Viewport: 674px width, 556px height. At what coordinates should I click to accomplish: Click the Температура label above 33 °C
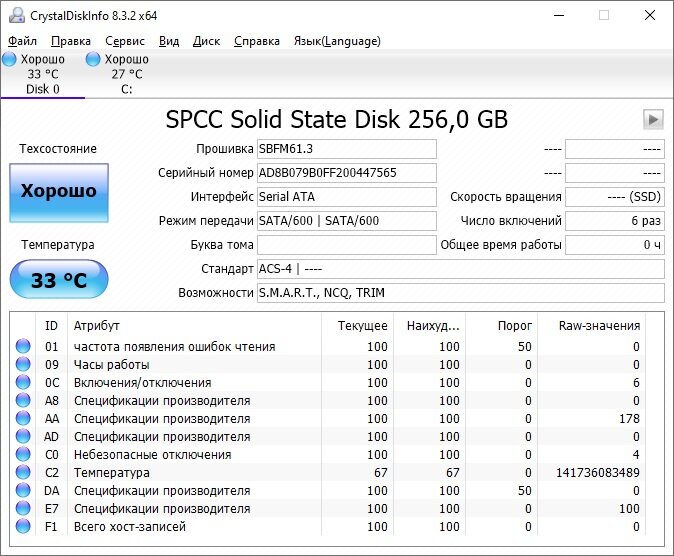pos(58,245)
